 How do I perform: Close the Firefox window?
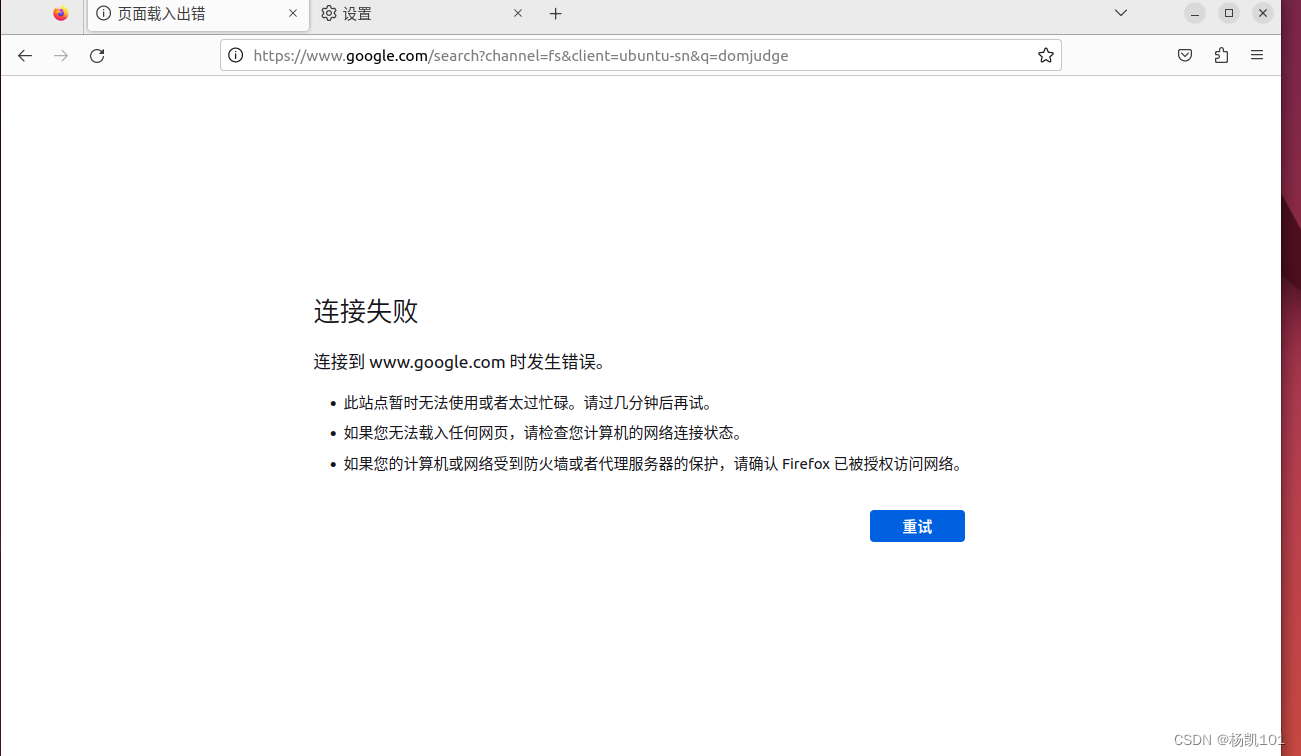pos(1263,13)
